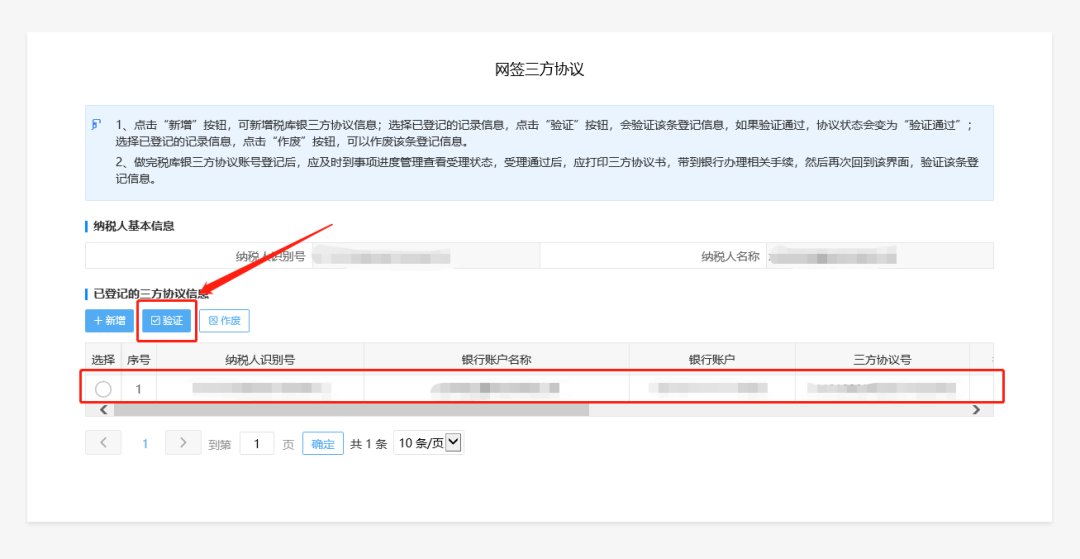Image resolution: width=1080 pixels, height=559 pixels.
Task: Click the 新增 add button
Action: 110,321
